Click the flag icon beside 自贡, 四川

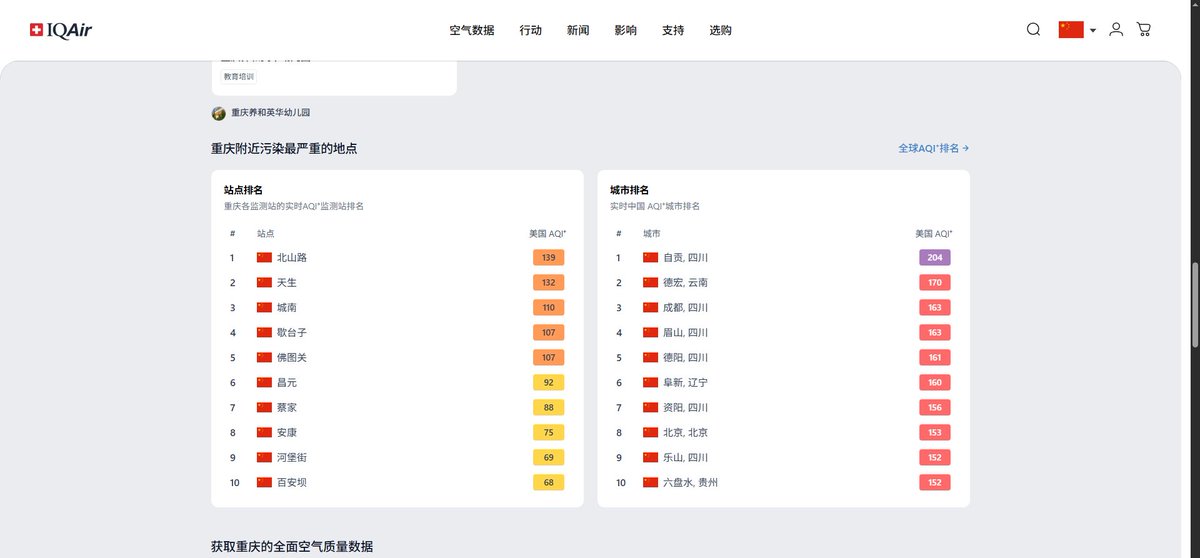click(x=650, y=257)
